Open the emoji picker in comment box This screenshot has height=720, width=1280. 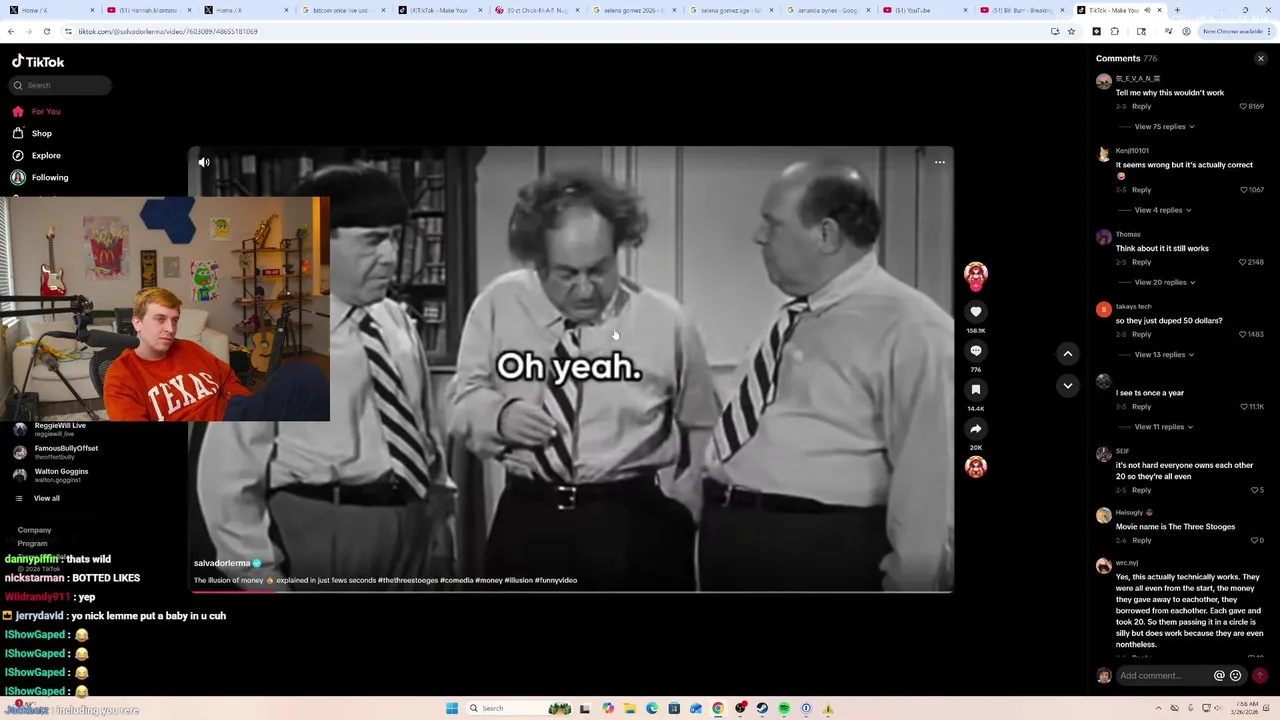(1235, 676)
